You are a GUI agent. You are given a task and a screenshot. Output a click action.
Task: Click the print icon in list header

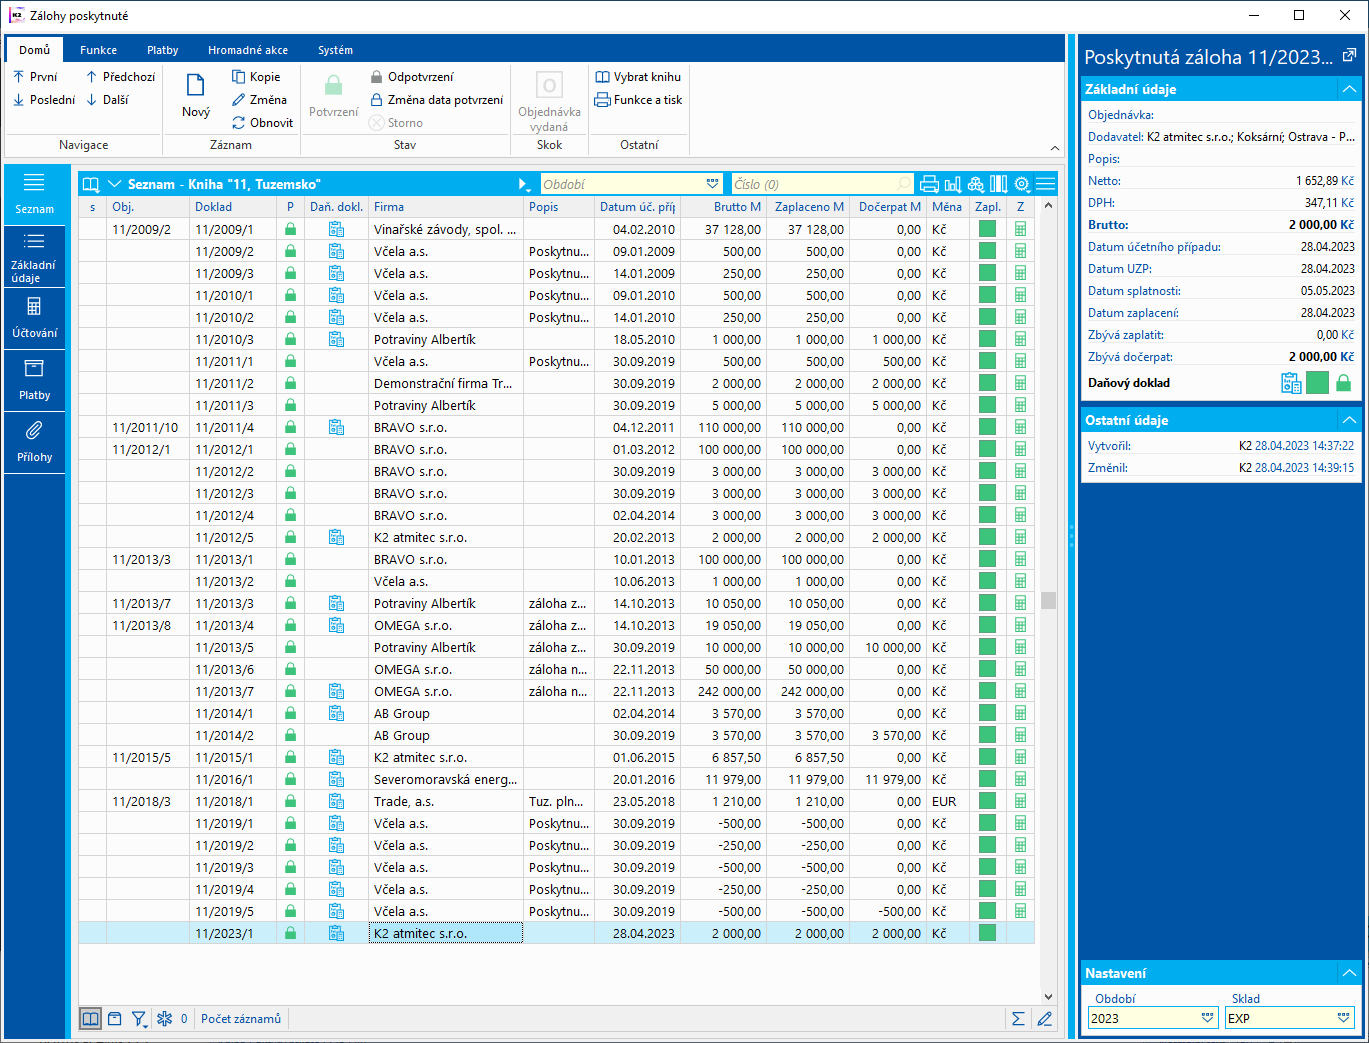click(929, 184)
